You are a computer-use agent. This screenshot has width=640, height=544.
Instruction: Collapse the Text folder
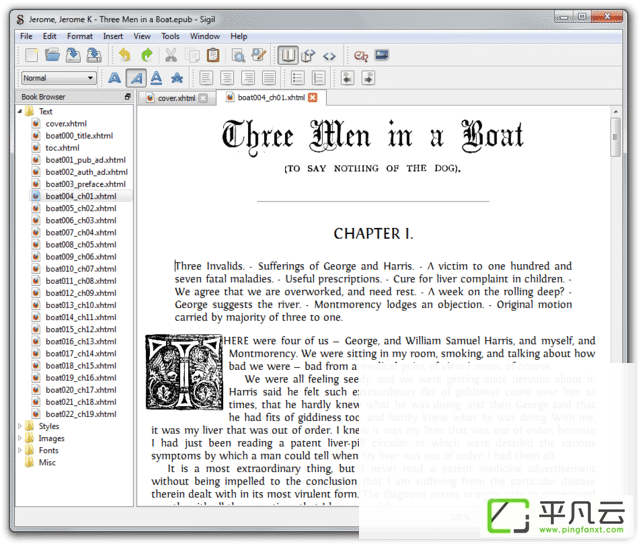click(20, 111)
